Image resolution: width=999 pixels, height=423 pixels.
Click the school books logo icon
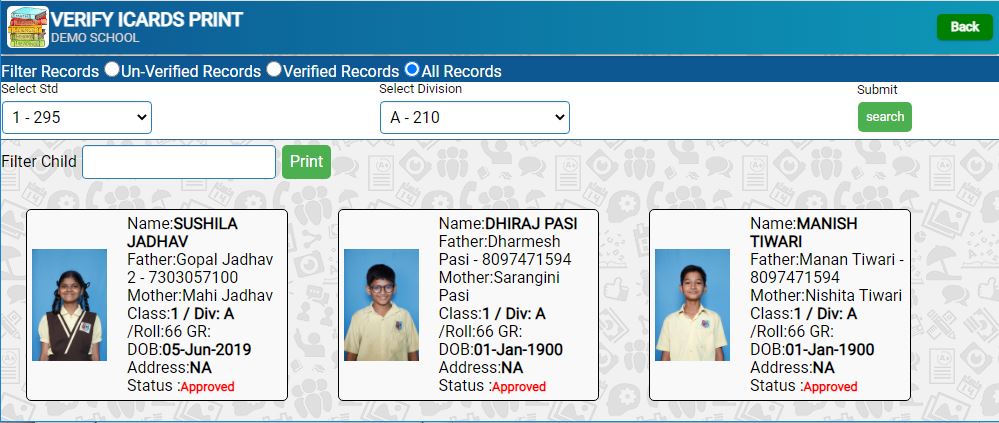coord(27,27)
